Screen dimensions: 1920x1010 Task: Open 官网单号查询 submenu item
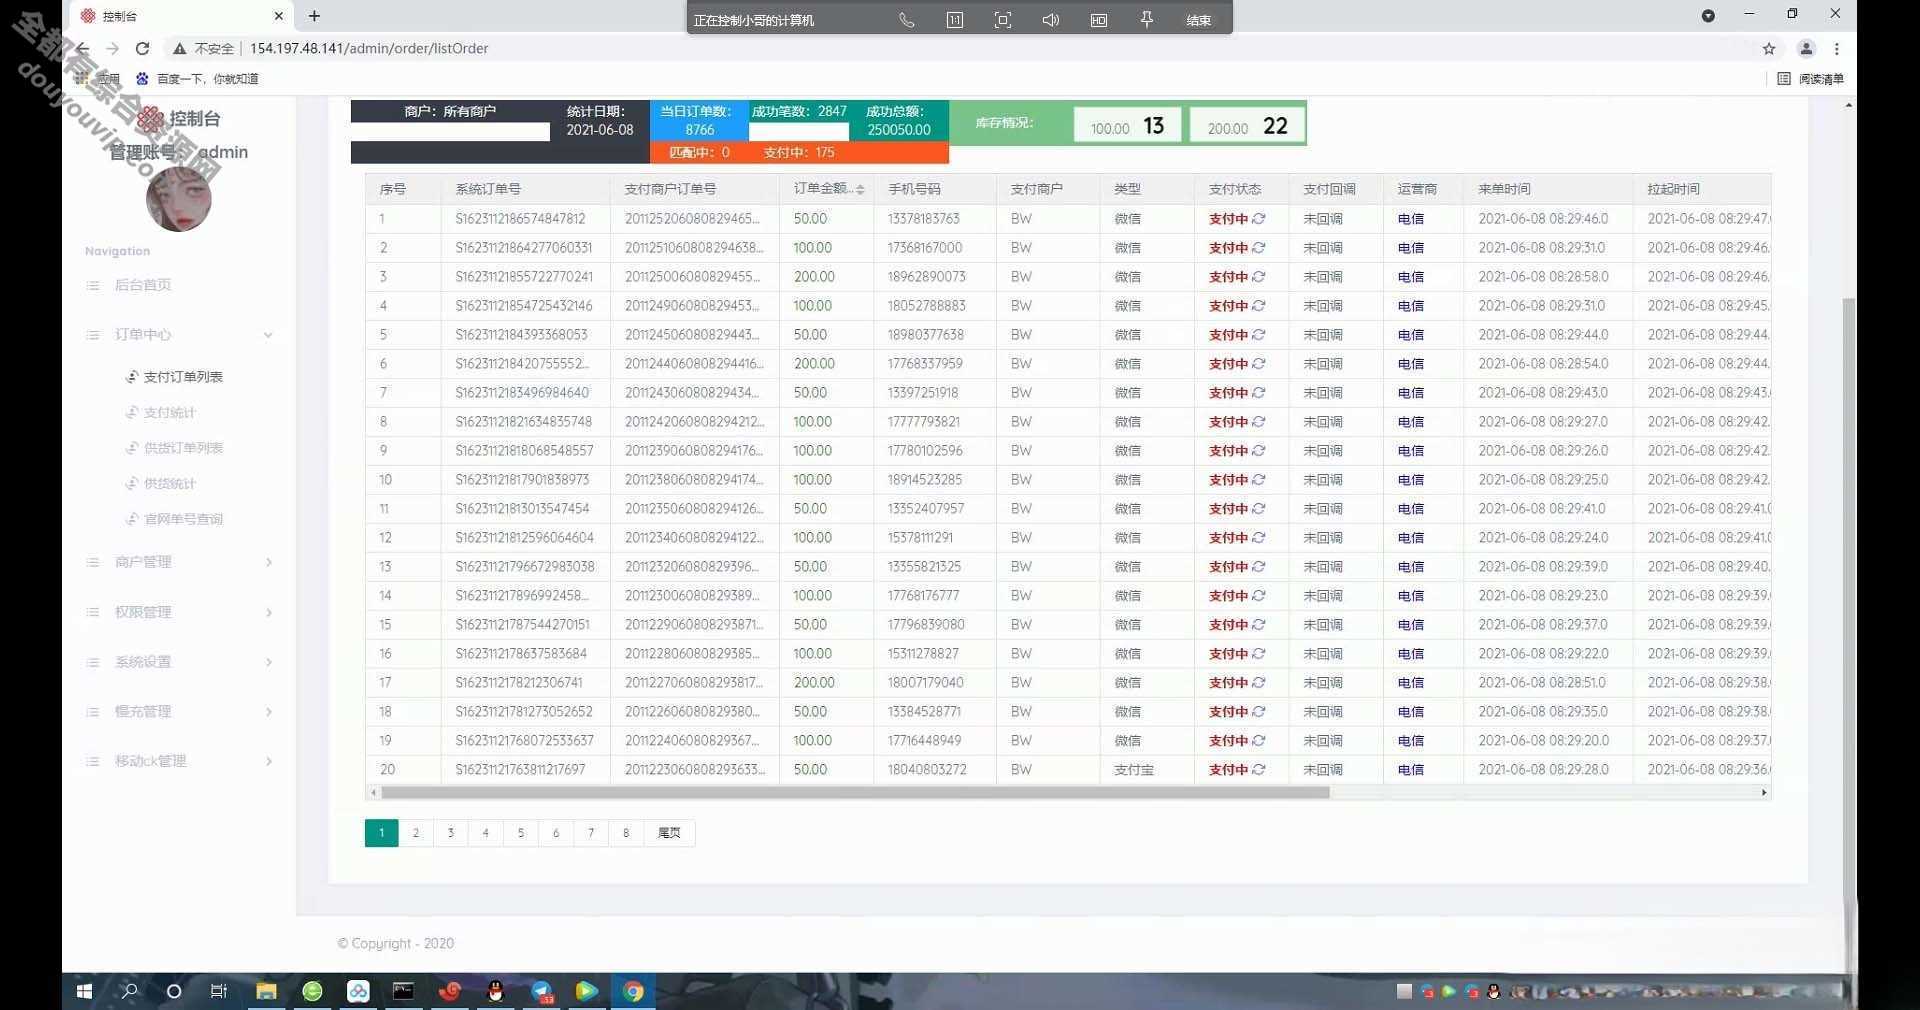183,519
